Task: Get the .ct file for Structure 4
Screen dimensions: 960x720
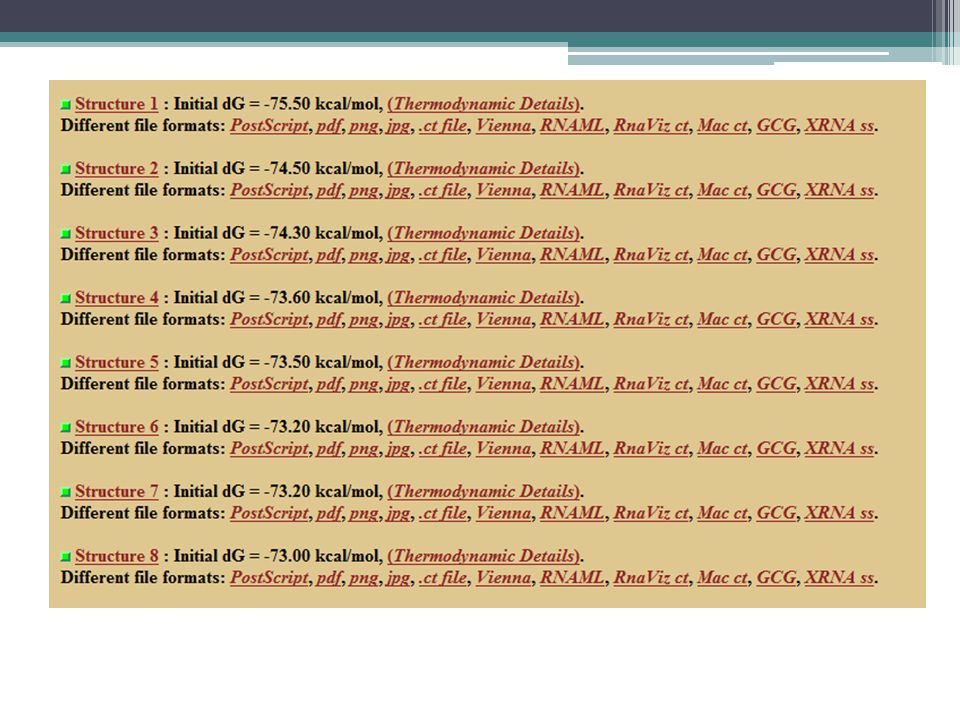Action: [x=442, y=319]
